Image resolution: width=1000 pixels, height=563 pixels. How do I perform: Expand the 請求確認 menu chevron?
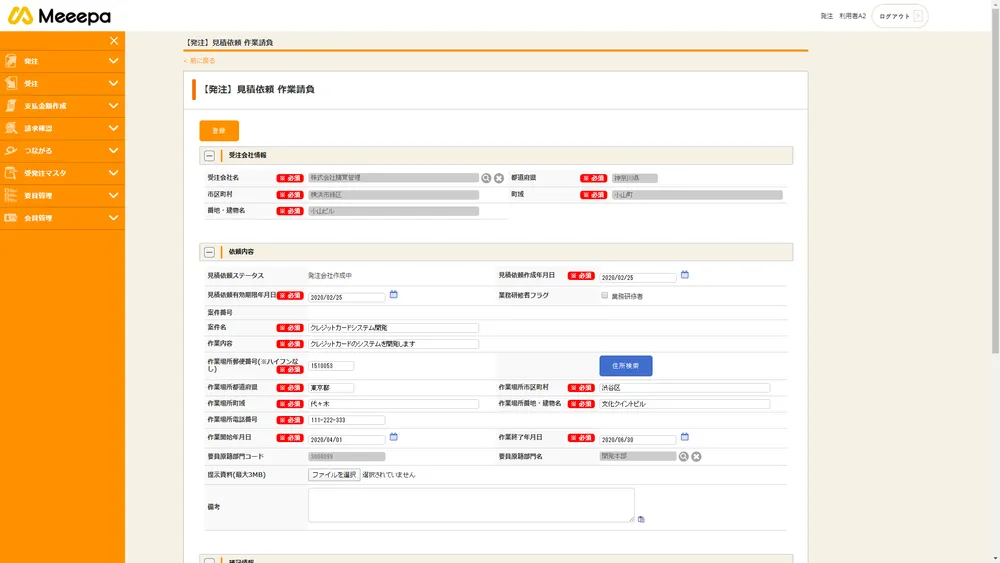tap(114, 128)
